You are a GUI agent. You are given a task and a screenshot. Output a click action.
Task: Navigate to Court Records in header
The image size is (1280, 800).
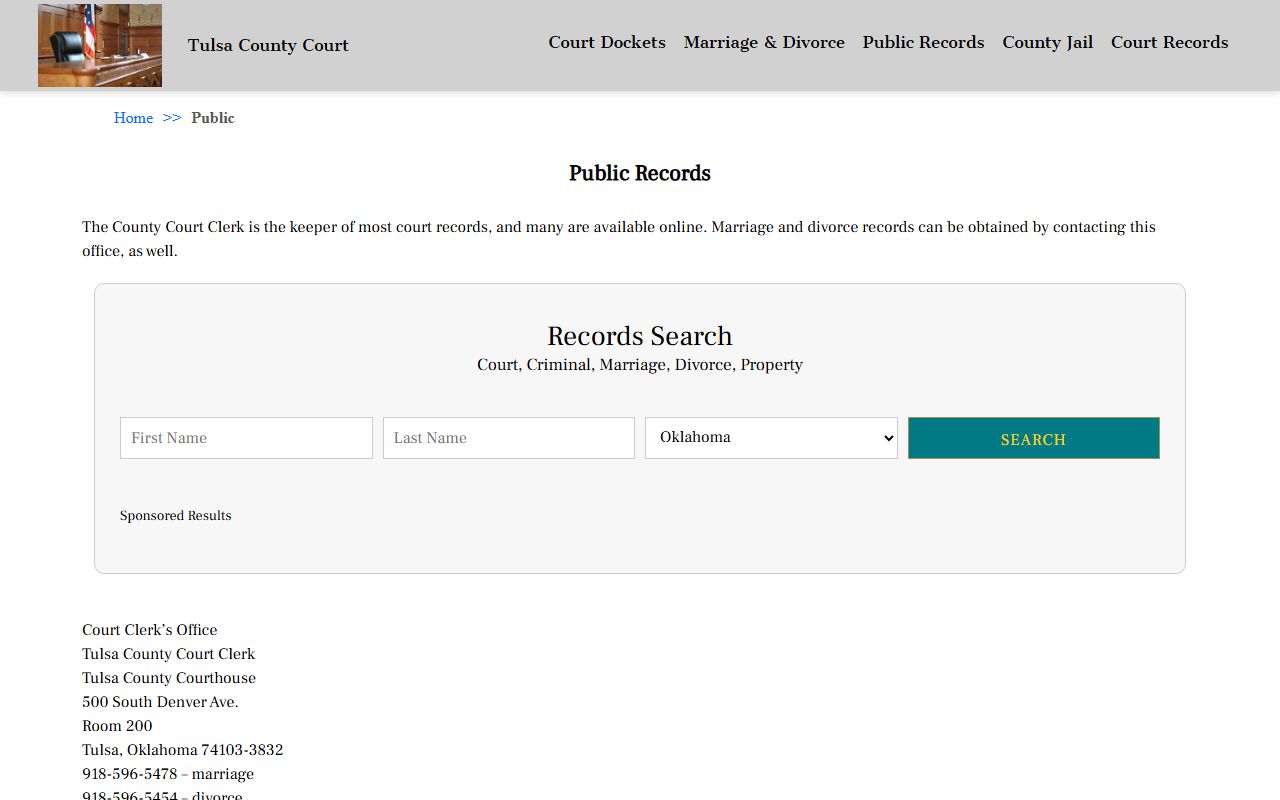1169,42
